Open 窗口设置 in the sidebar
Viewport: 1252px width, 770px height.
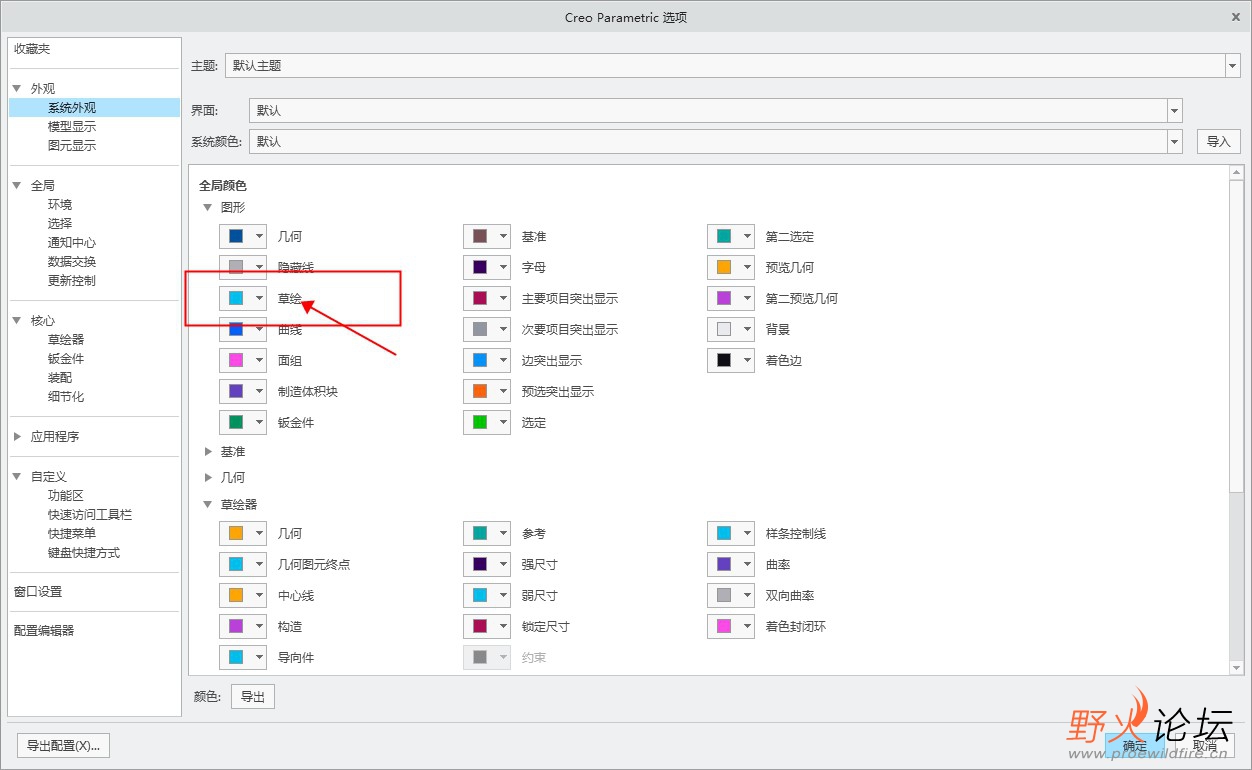coord(38,591)
